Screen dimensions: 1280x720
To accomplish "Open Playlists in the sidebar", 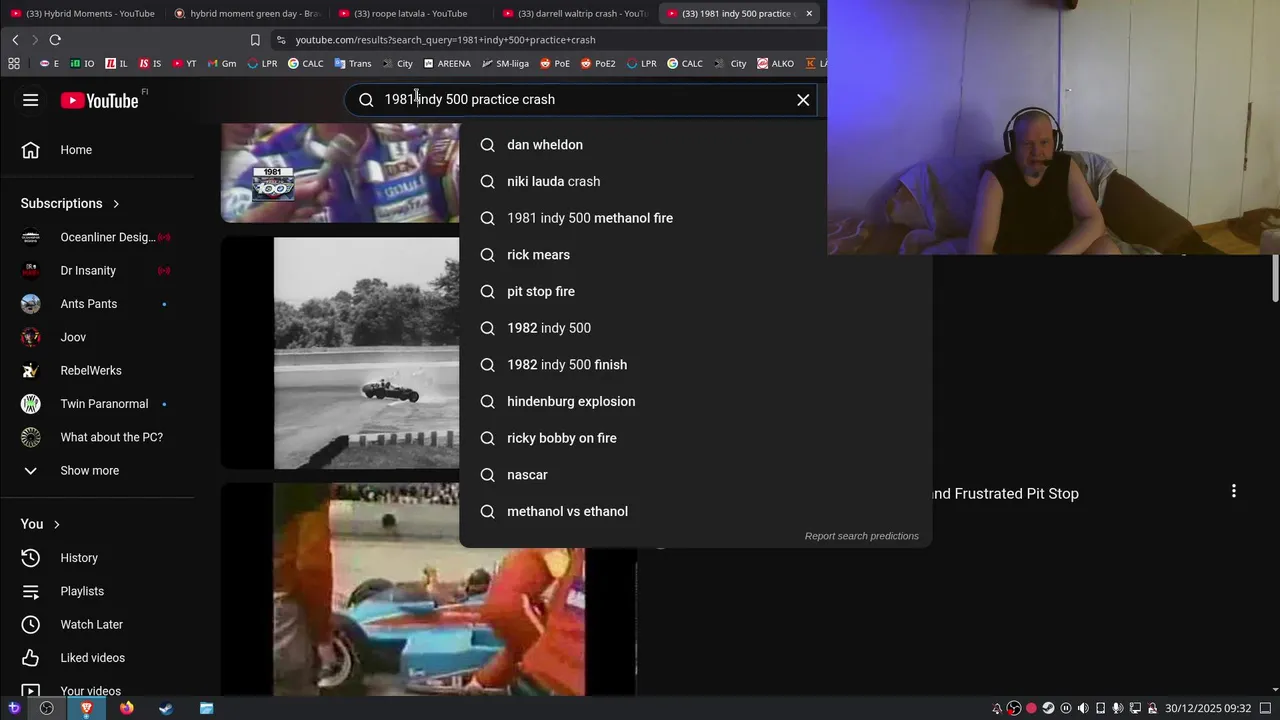I will 97,591.
